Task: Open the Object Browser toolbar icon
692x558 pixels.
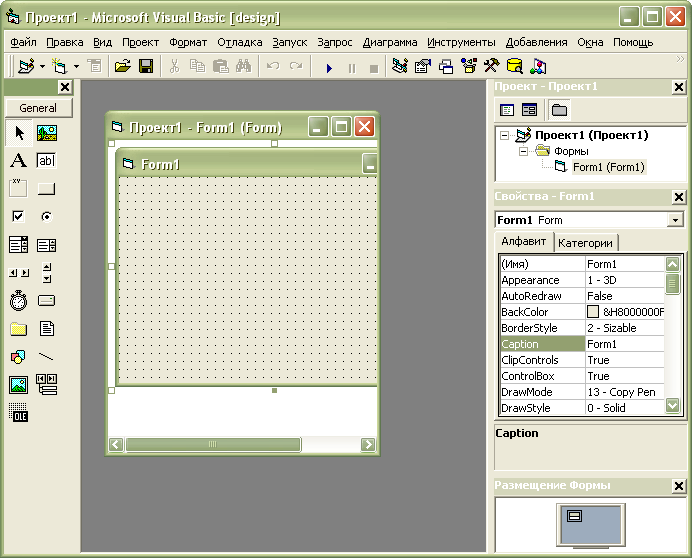Action: 469,66
